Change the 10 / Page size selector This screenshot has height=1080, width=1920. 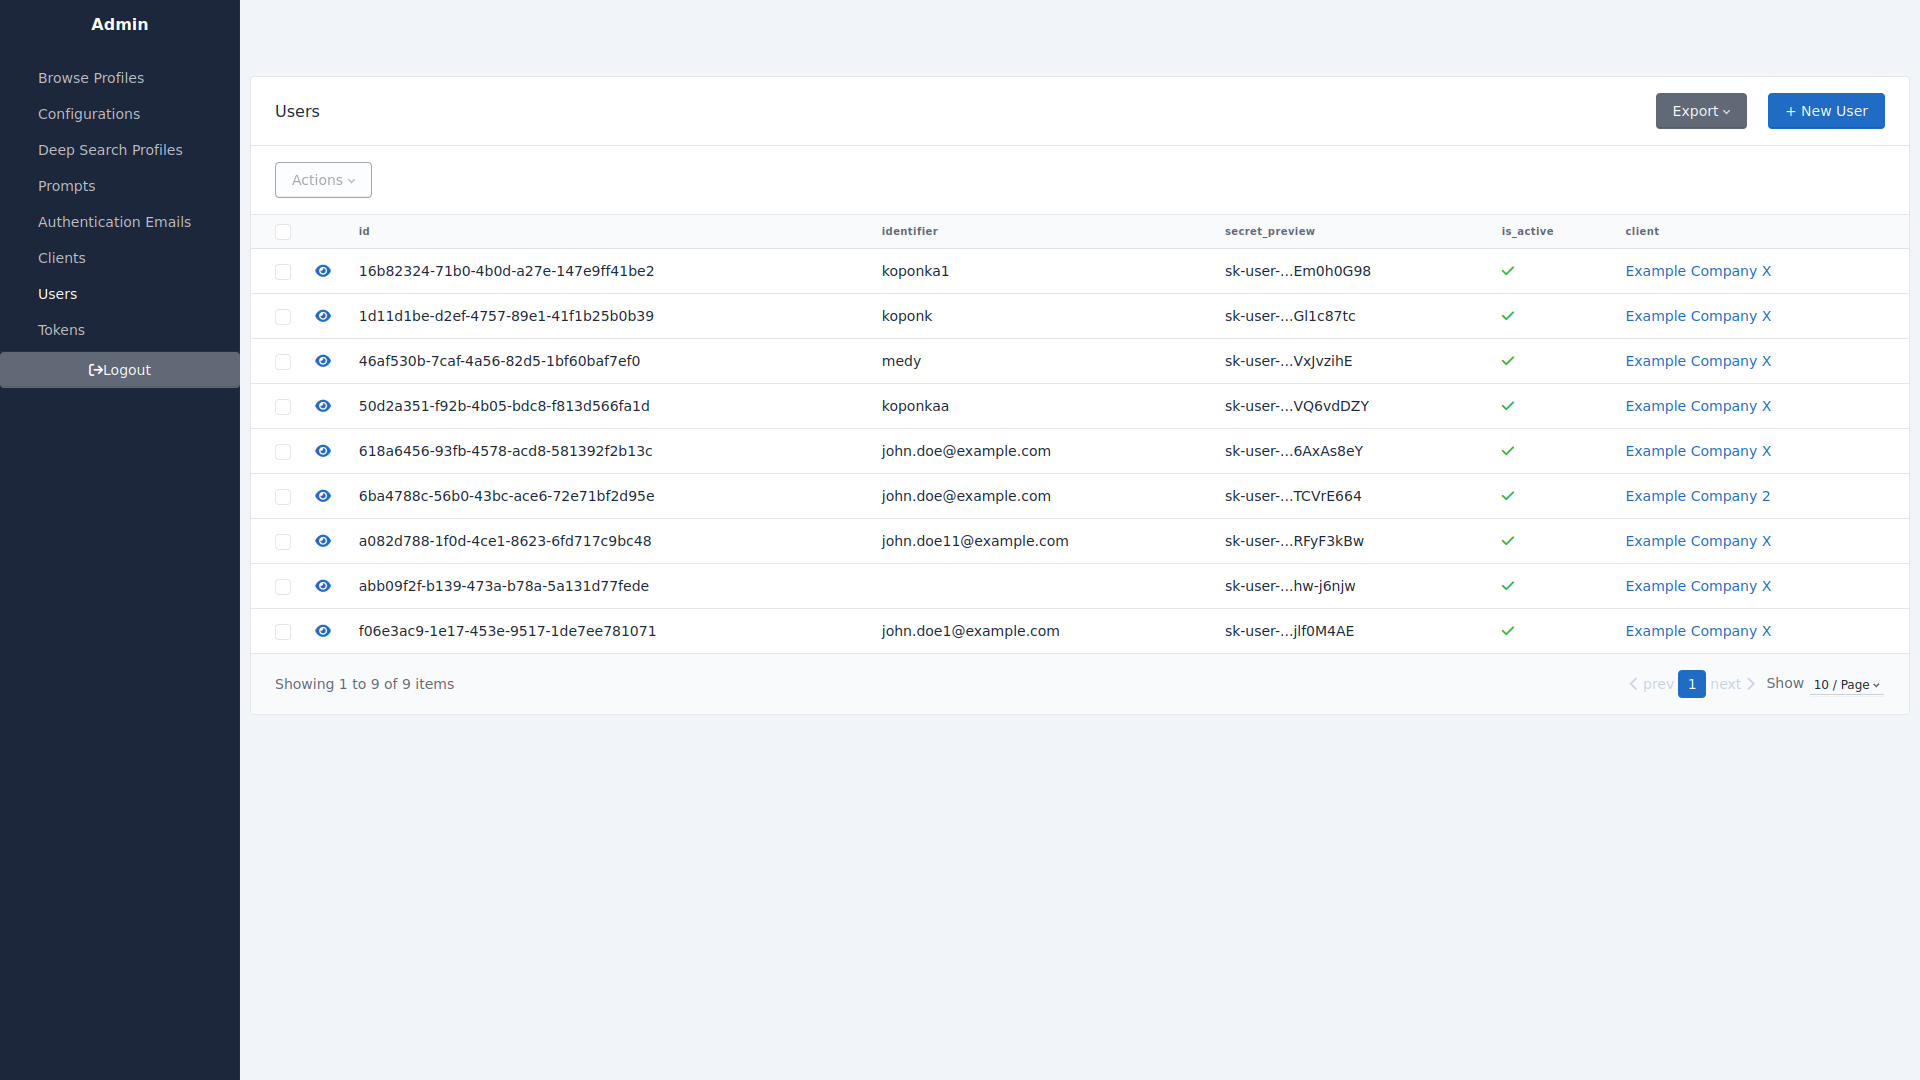(x=1846, y=685)
